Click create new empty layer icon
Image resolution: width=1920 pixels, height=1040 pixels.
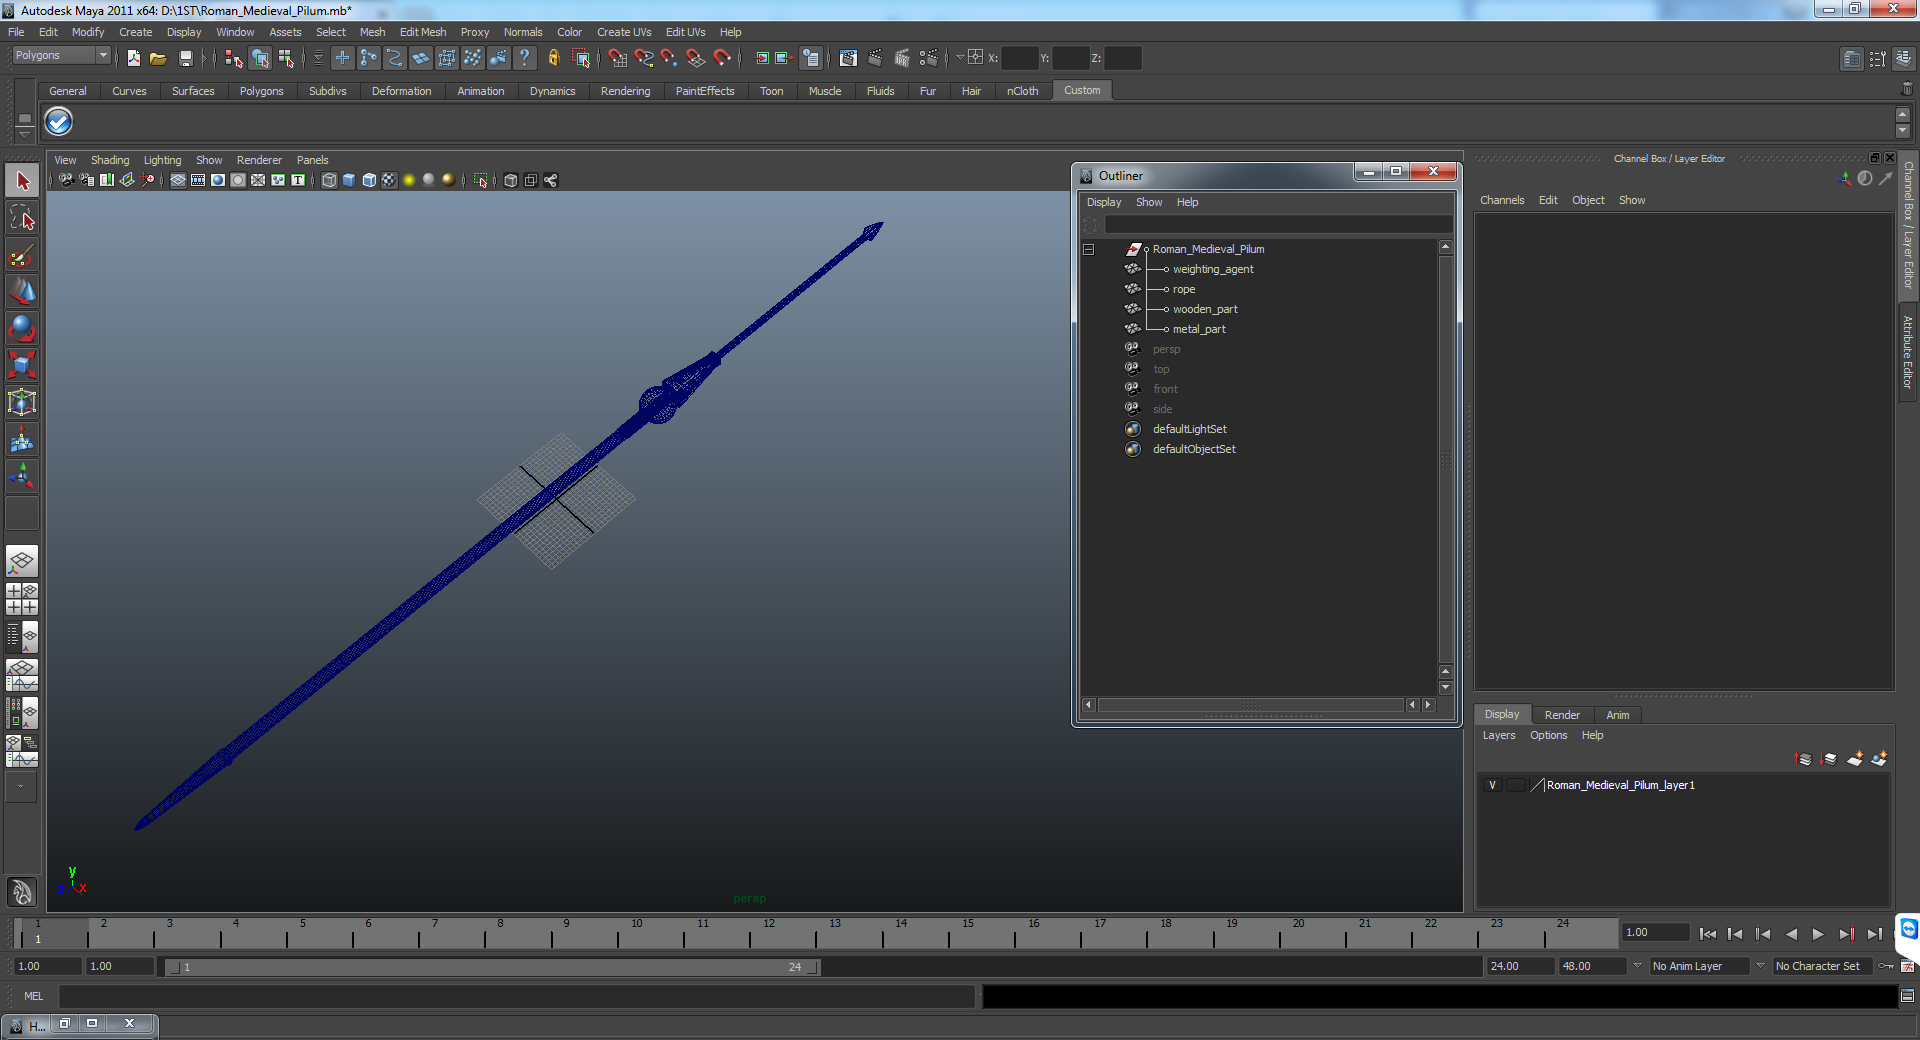pos(1855,759)
